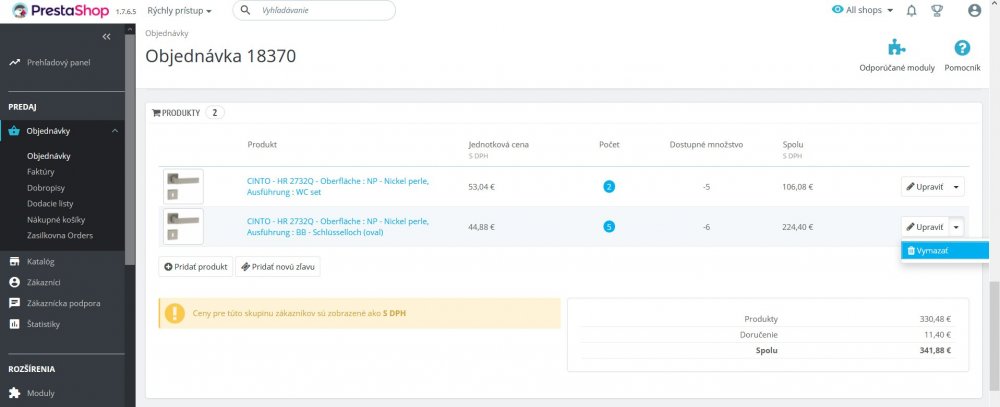Open the Rýchly prístup dropdown
This screenshot has height=407, width=1000.
(x=179, y=10)
